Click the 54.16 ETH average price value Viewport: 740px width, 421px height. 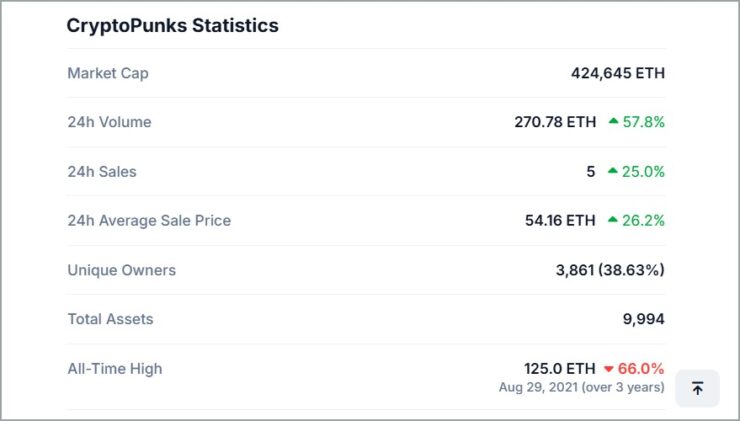[560, 220]
